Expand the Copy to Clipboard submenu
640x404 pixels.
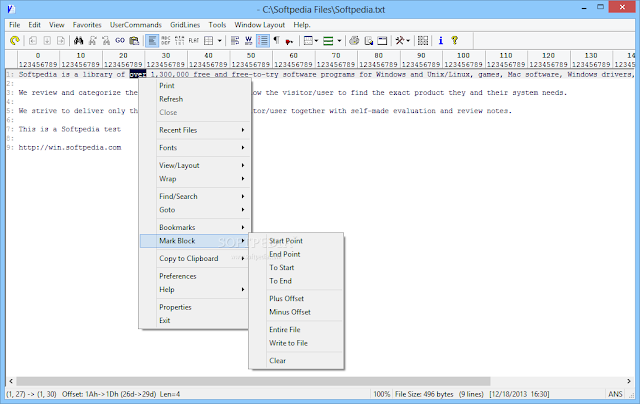click(194, 258)
